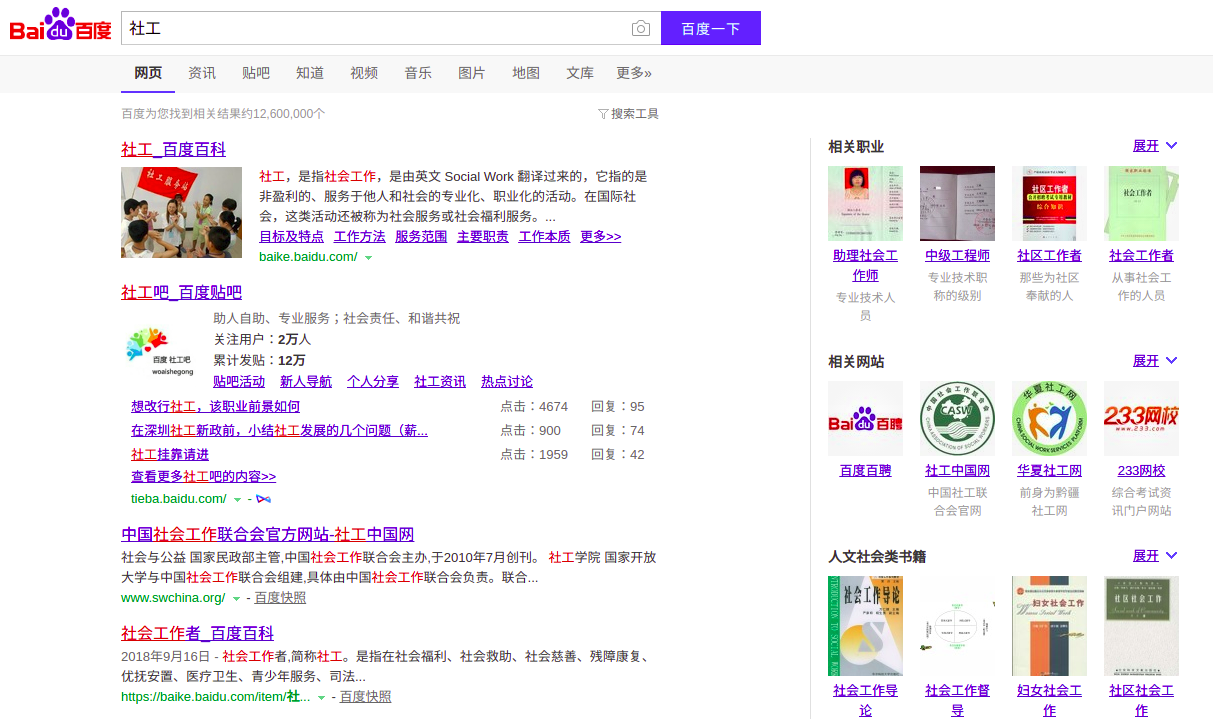1213x719 pixels.
Task: Expand the 相关职业 section
Action: coord(1155,146)
